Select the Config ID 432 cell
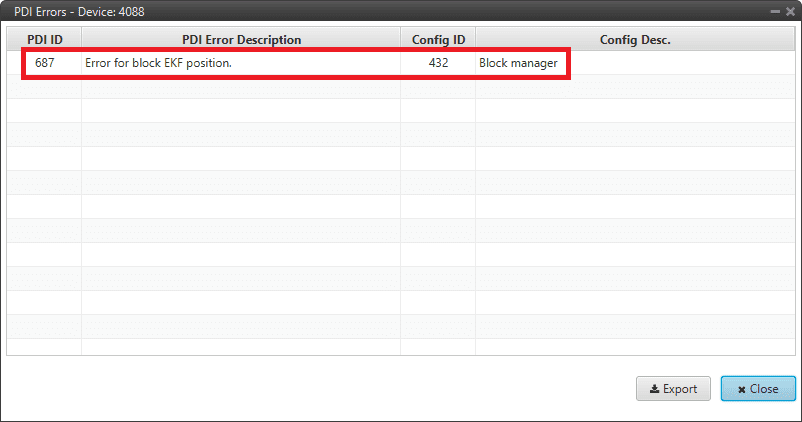 coord(438,63)
